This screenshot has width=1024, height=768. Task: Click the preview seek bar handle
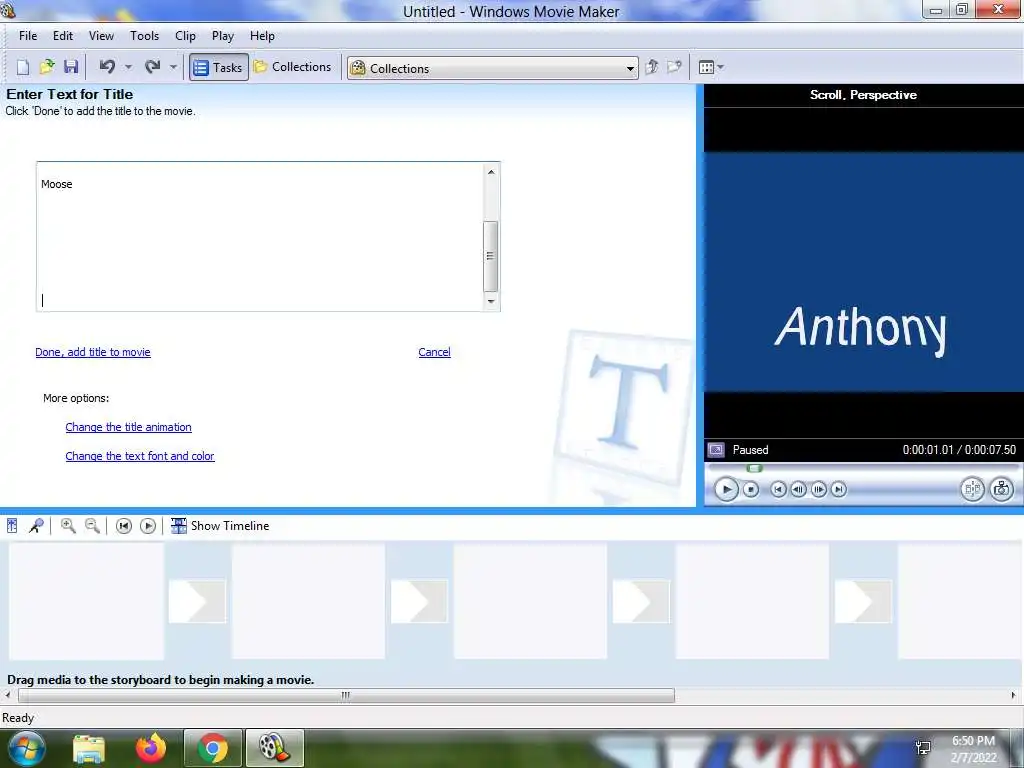754,468
